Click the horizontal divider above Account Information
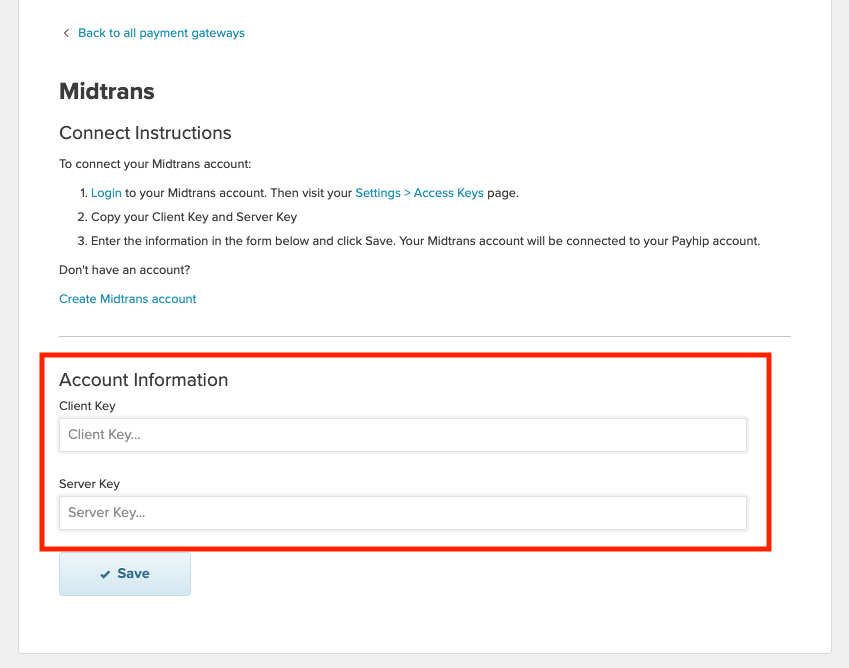 coord(425,336)
